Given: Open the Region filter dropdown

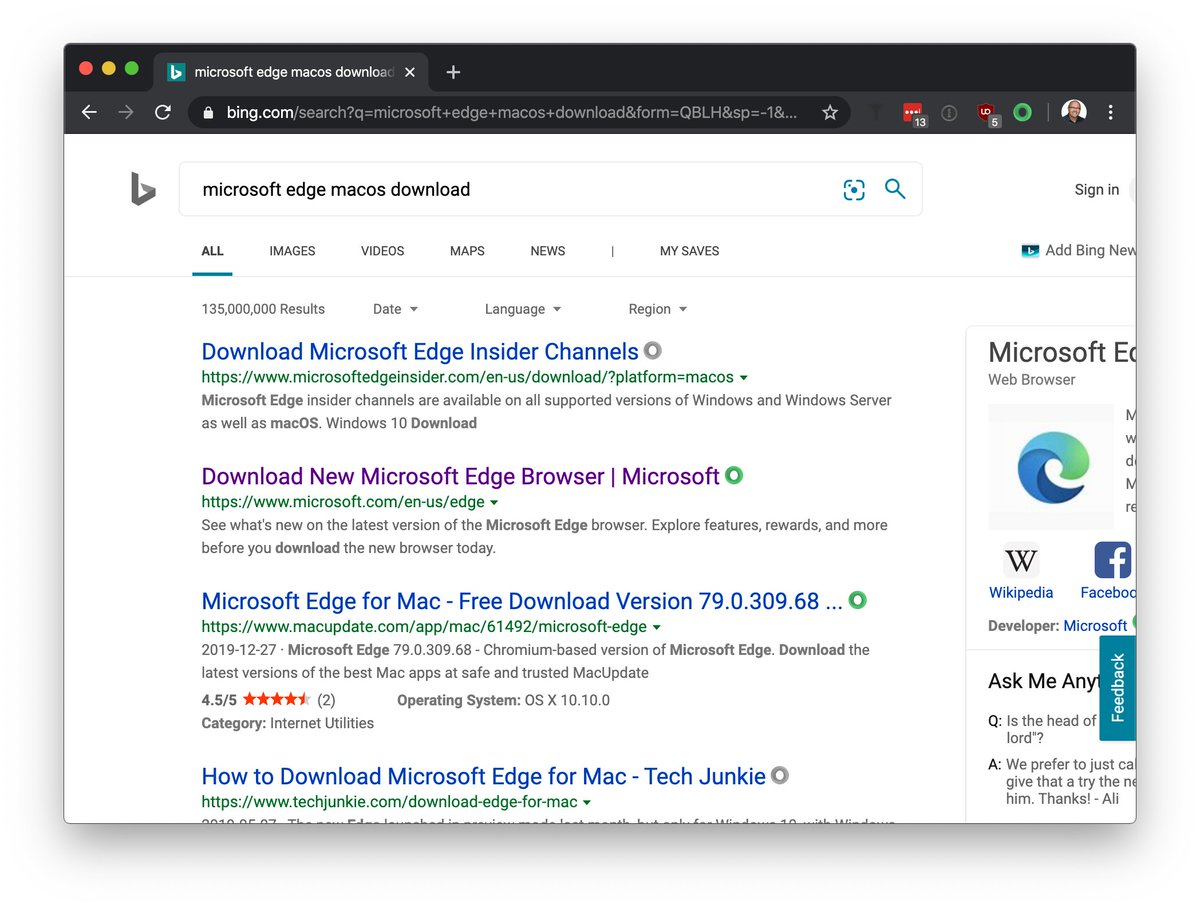Looking at the screenshot, I should pos(657,309).
